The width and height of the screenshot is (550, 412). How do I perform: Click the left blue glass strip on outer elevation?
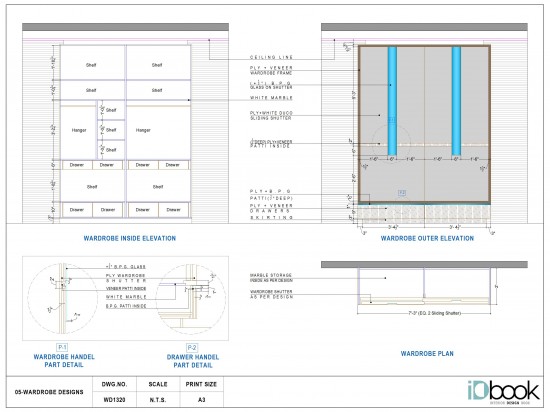(392, 101)
